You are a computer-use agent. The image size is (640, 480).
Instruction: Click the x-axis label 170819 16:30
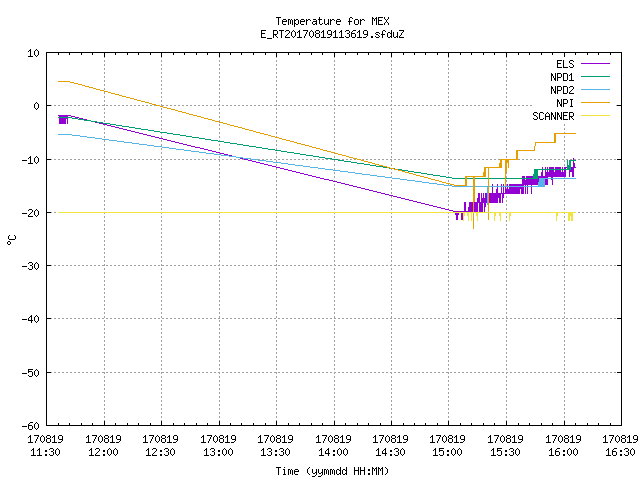[x=620, y=446]
